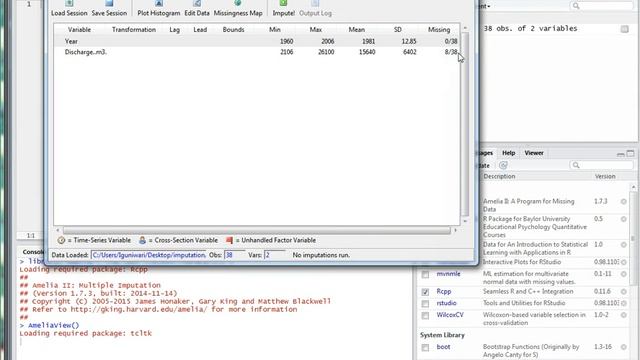Maximize the RStudio Packages pane
This screenshot has width=640, height=360.
(631, 153)
